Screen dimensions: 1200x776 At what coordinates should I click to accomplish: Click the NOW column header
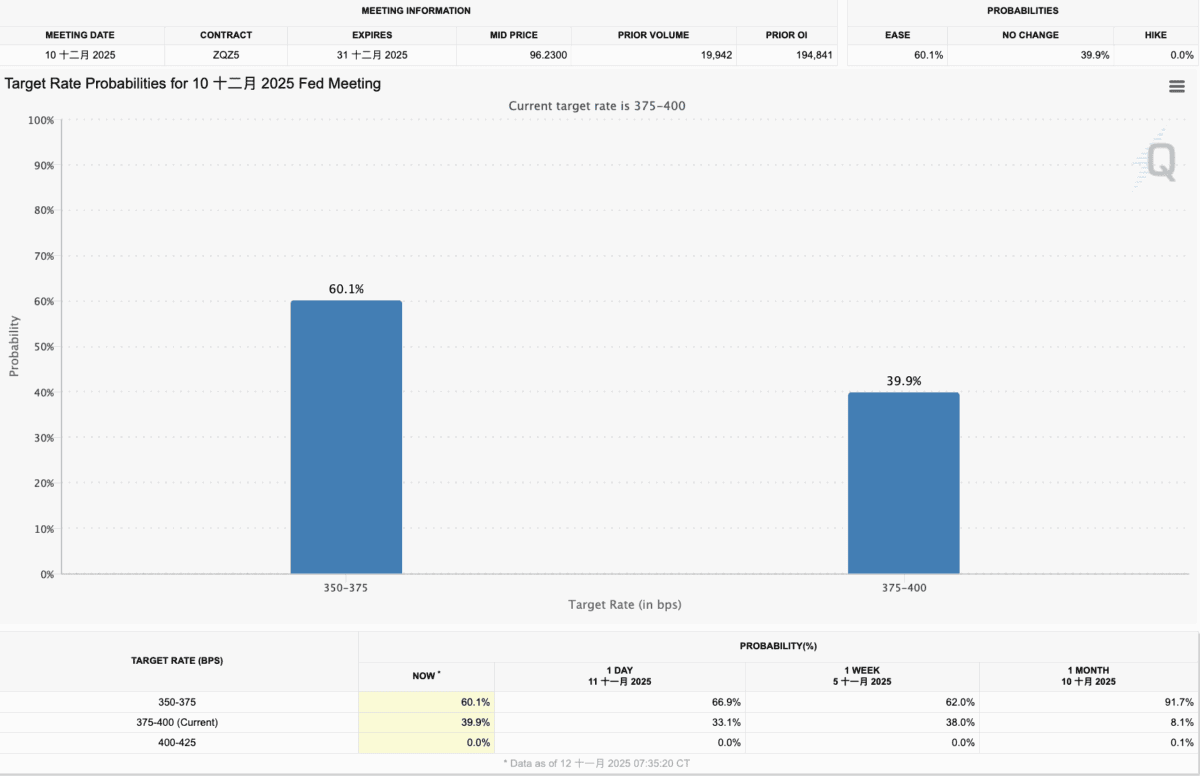(425, 676)
